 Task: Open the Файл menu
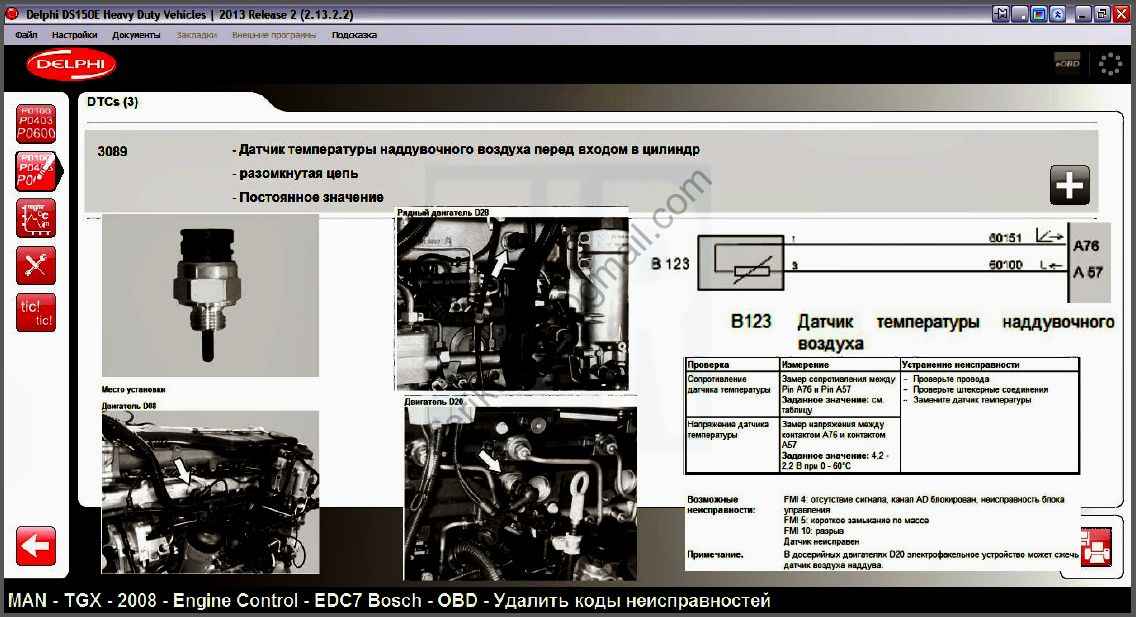tap(27, 35)
